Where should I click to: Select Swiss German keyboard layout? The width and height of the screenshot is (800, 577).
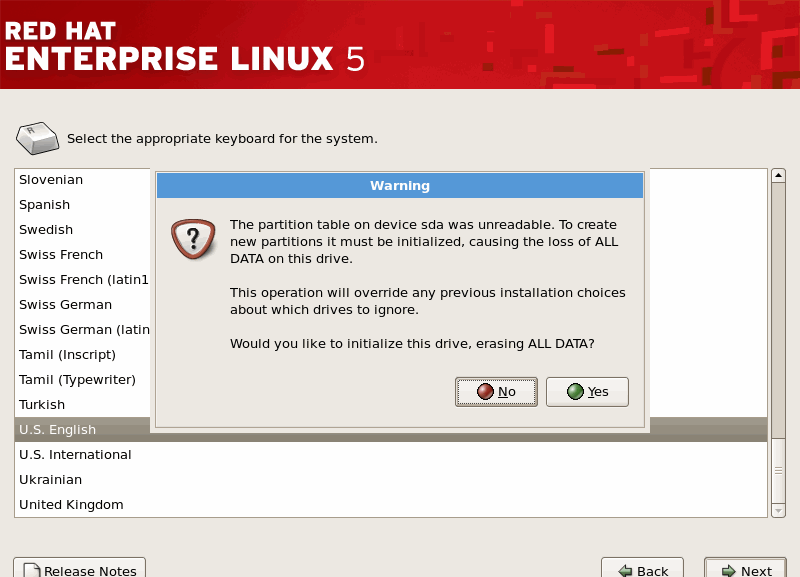[x=65, y=305]
